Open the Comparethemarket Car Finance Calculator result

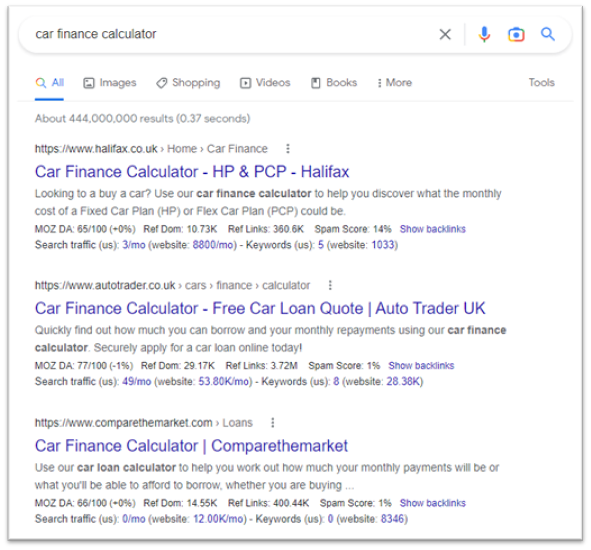click(191, 446)
